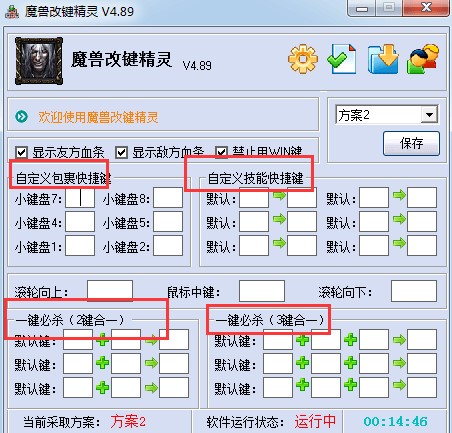Toggle 禁止用WIN键 checkbox
The width and height of the screenshot is (452, 433).
tap(221, 153)
